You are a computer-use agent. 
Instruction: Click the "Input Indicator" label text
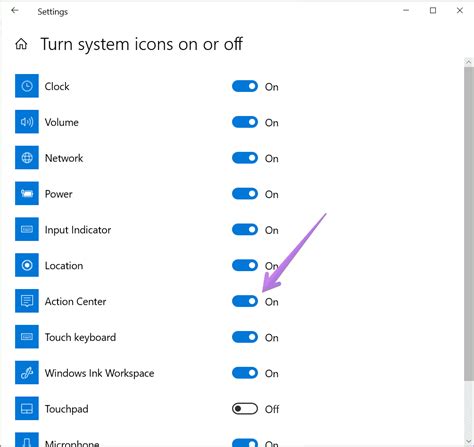coord(78,230)
